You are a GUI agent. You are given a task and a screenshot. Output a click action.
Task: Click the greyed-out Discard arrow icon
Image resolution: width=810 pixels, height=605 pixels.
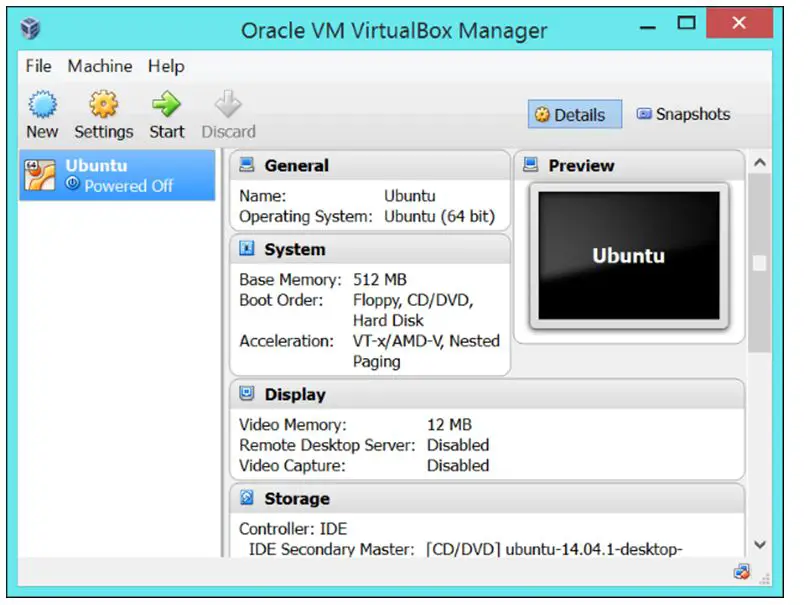pos(228,104)
